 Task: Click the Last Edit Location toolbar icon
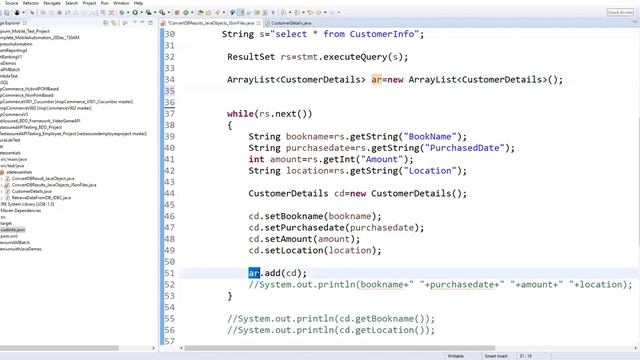tap(310, 12)
